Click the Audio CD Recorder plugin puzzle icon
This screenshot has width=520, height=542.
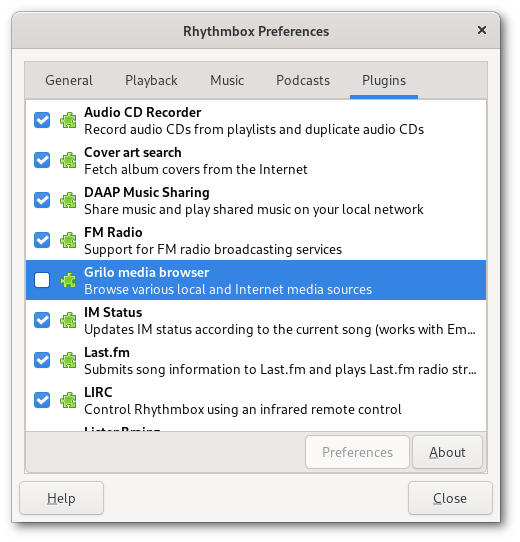pos(68,121)
